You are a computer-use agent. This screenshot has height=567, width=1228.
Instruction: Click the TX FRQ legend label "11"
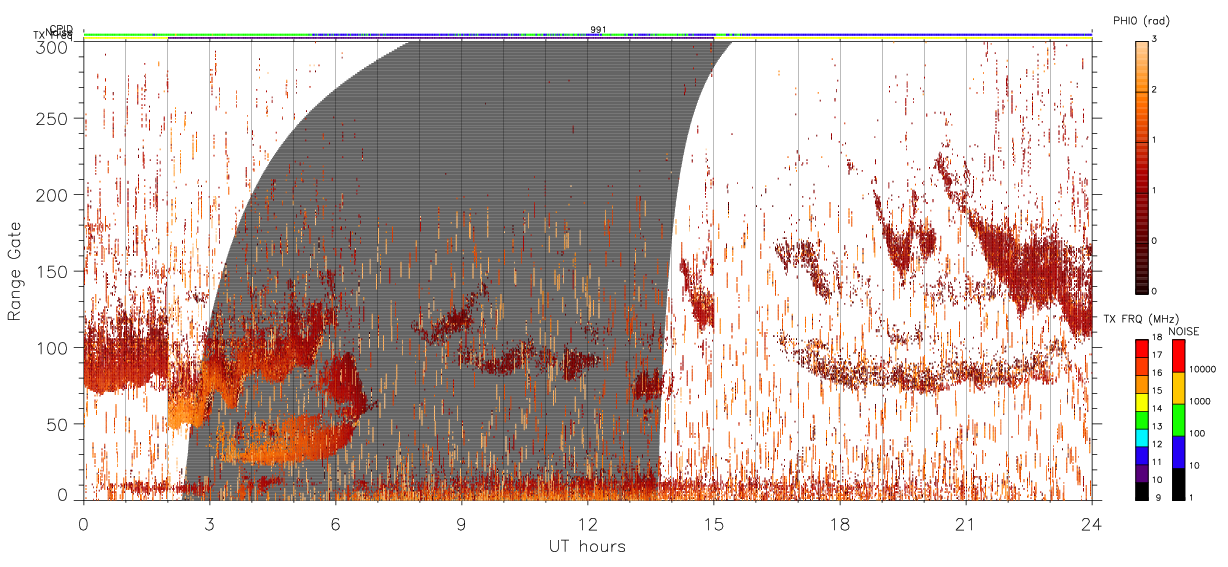[1157, 462]
